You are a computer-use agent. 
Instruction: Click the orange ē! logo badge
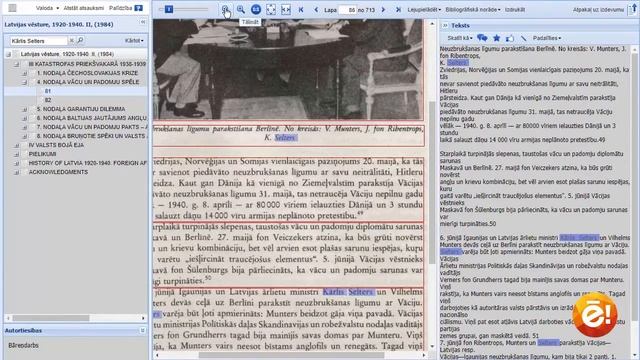tap(595, 314)
